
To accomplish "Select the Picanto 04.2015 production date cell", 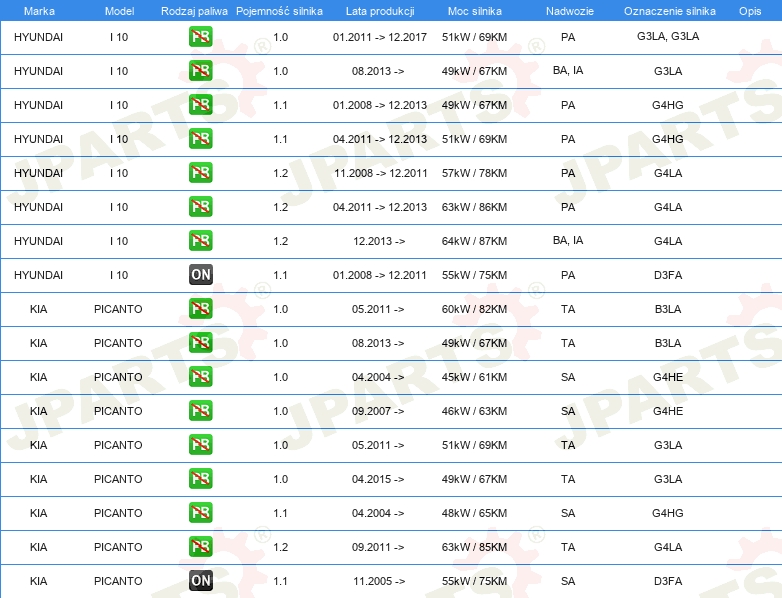I will tap(379, 479).
